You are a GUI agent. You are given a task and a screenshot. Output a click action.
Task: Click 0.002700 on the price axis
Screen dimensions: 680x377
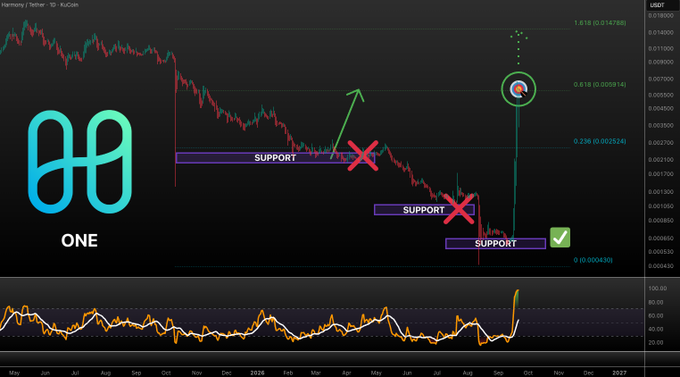coord(661,143)
